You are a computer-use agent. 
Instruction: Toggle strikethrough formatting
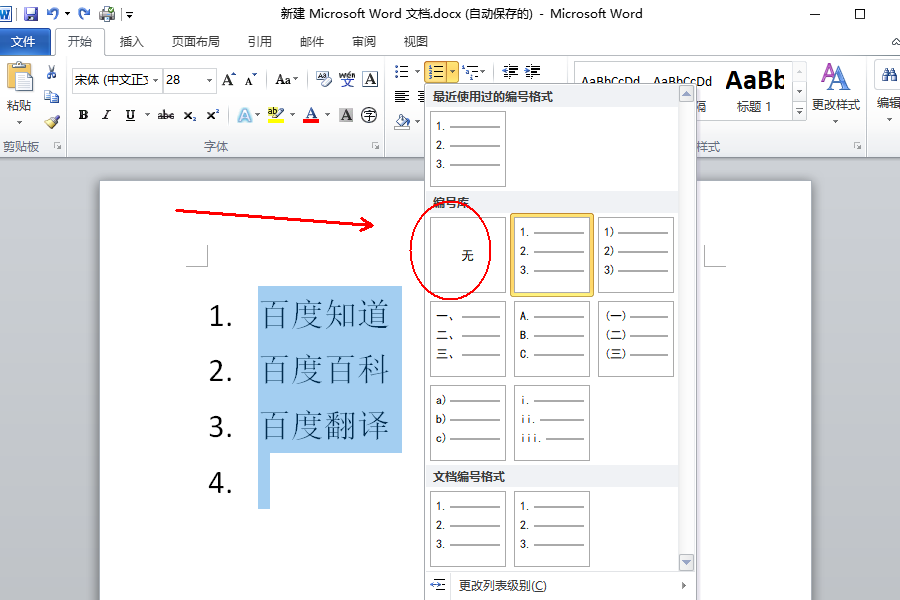[x=166, y=115]
